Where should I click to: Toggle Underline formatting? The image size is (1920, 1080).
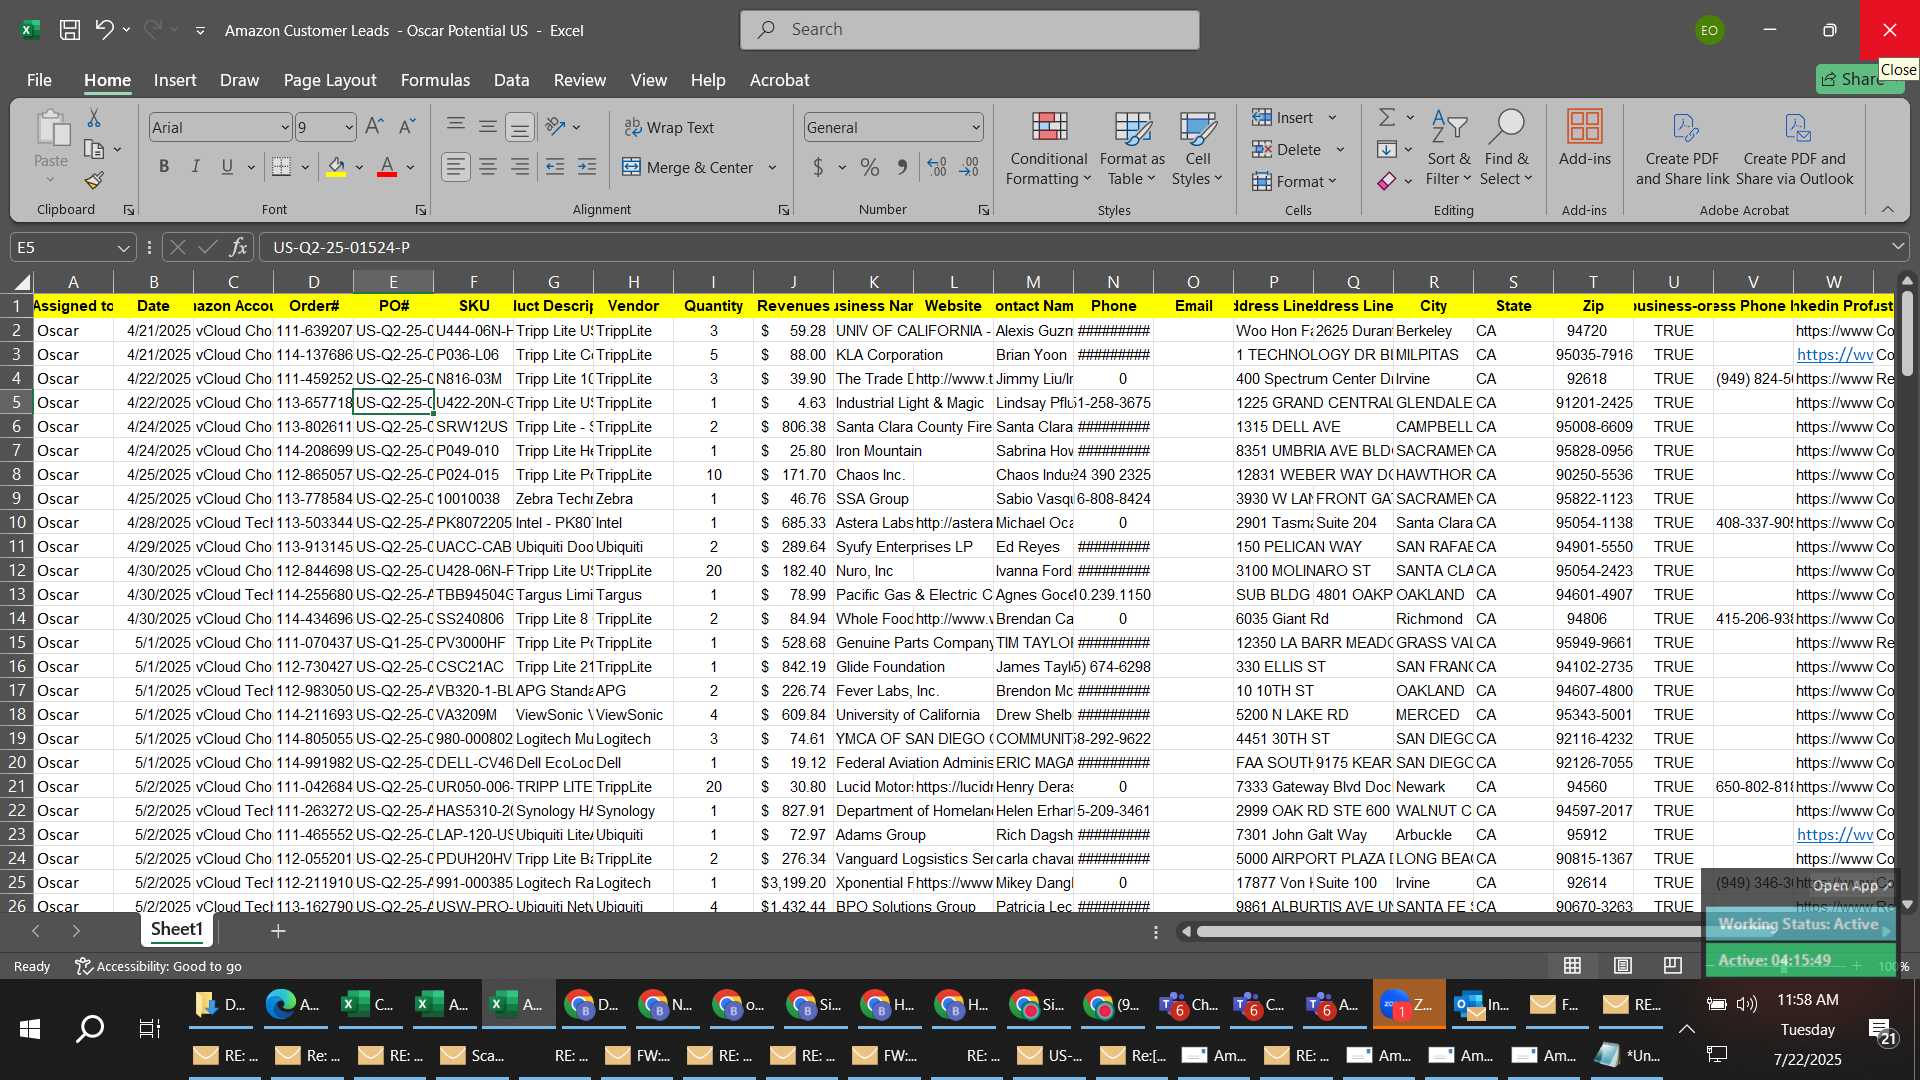[227, 167]
